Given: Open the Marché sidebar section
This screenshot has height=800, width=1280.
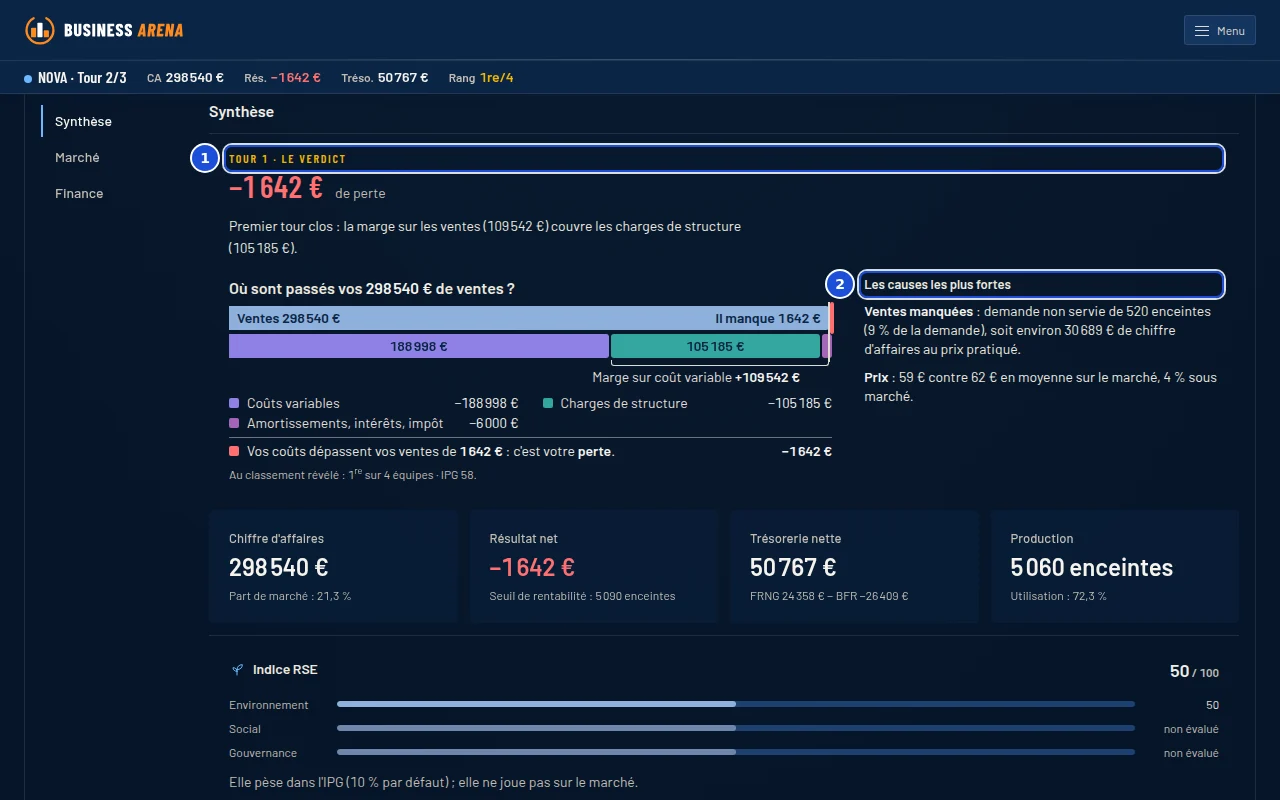Looking at the screenshot, I should click(x=78, y=157).
